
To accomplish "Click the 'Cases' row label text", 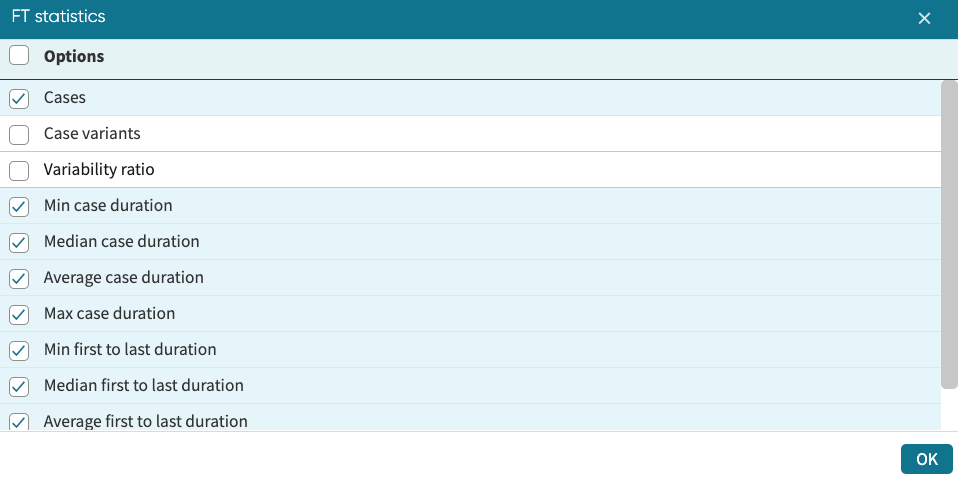I will click(65, 98).
